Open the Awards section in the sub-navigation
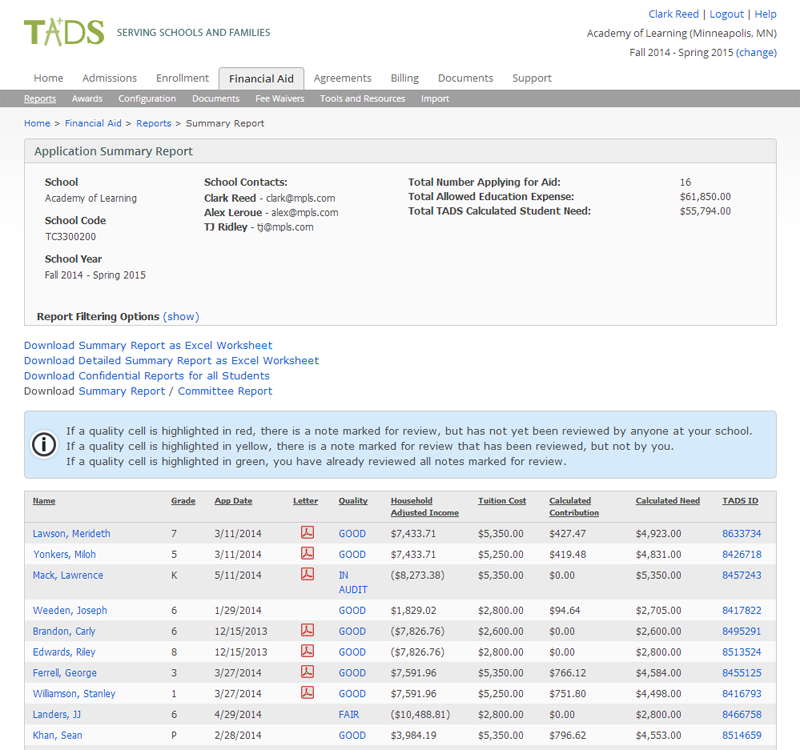The width and height of the screenshot is (800, 750). [x=87, y=98]
